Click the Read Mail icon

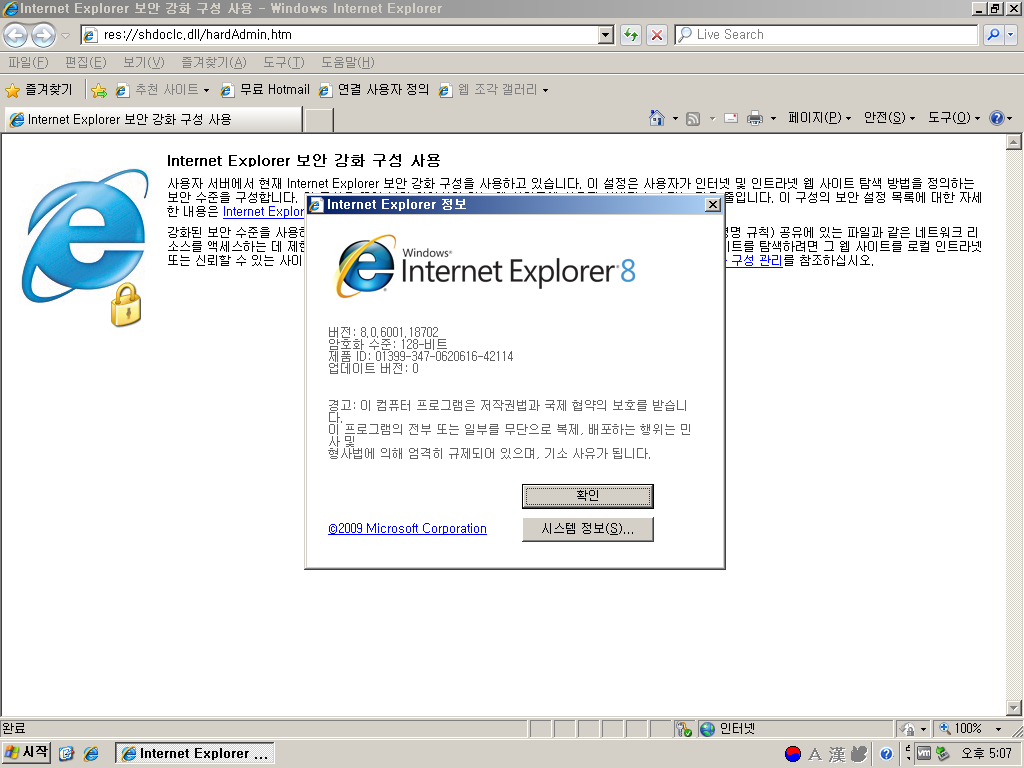point(731,118)
